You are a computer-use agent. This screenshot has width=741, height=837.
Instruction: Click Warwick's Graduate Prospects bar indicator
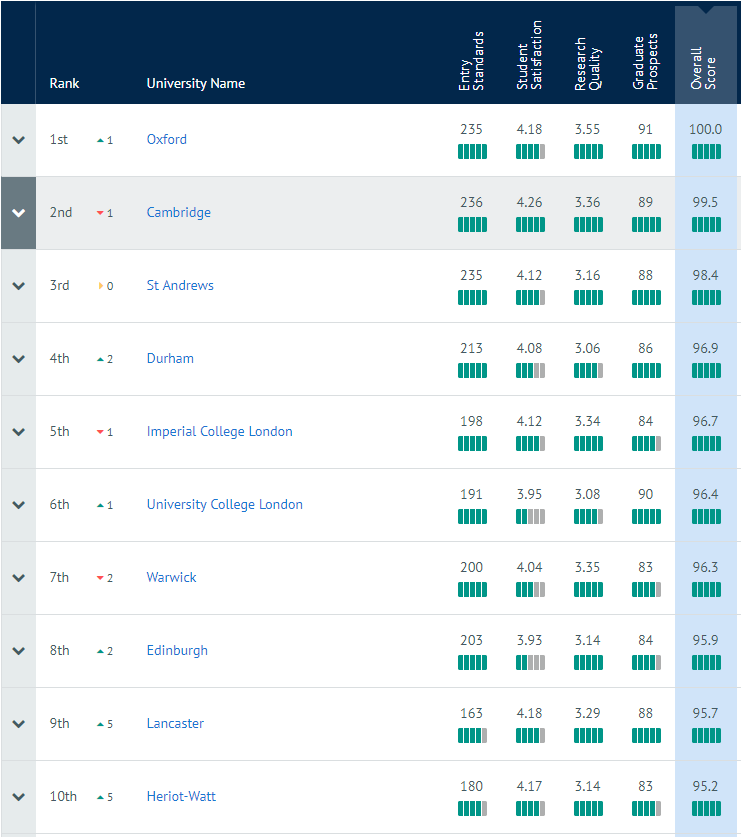point(647,590)
